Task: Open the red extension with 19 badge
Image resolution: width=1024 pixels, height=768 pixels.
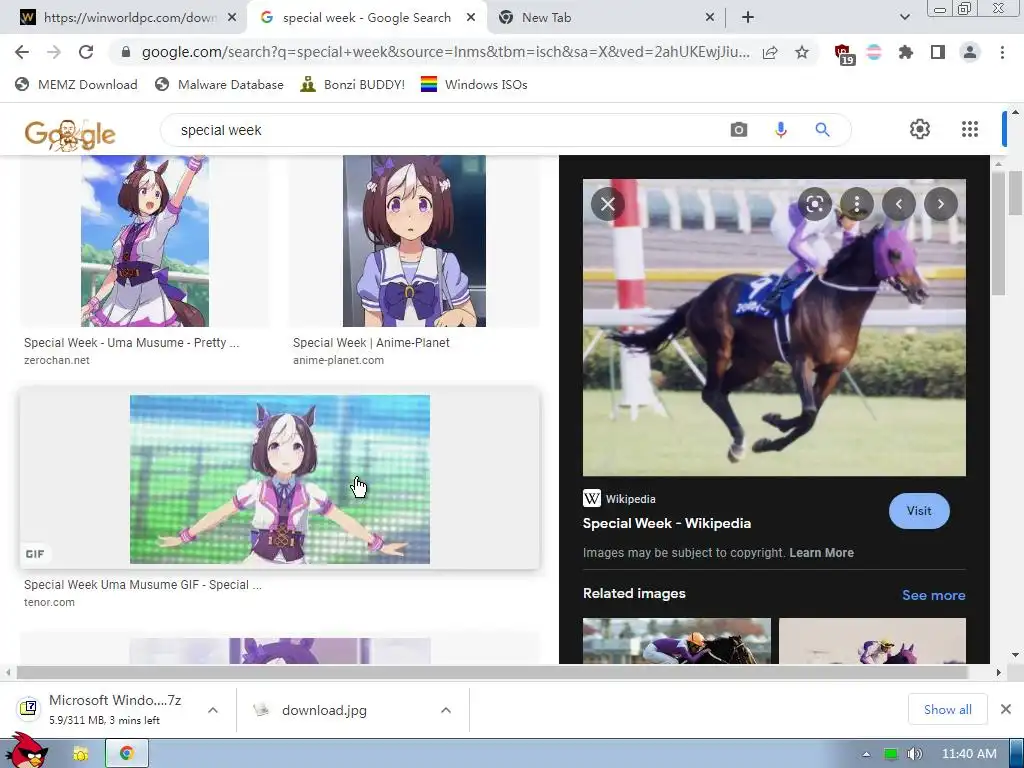Action: (x=844, y=54)
